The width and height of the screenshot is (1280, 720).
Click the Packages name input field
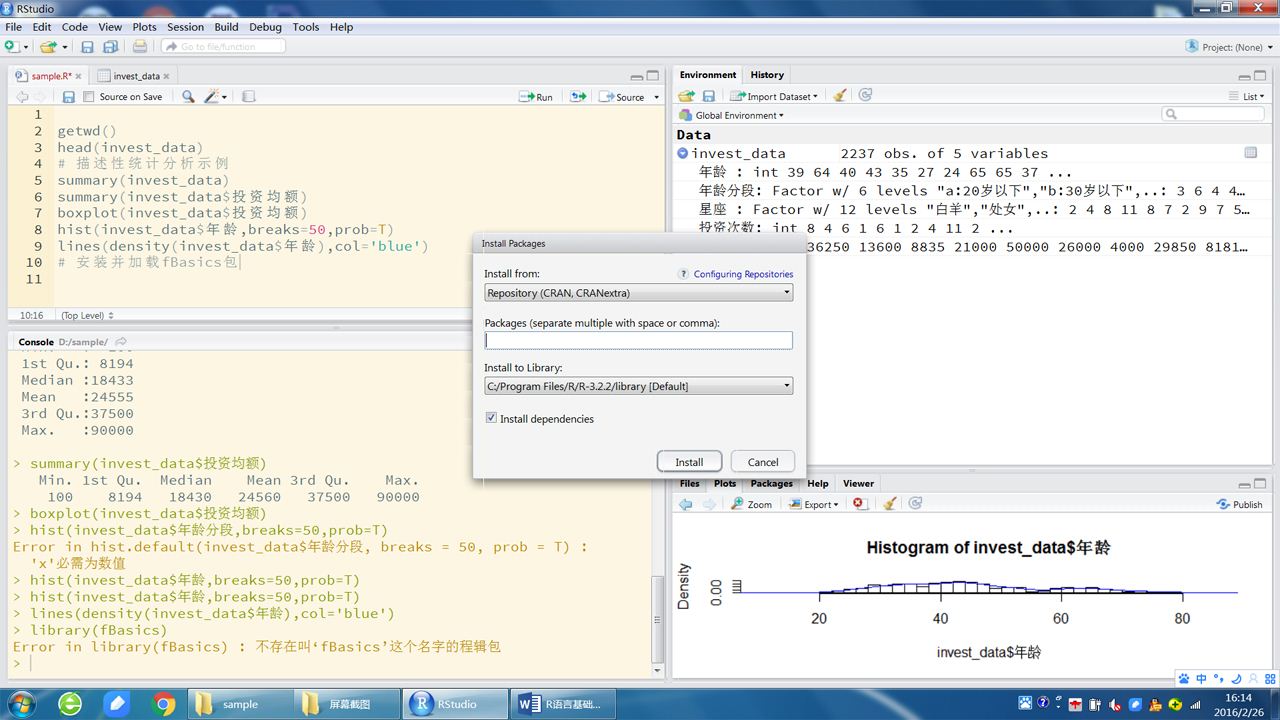point(638,340)
